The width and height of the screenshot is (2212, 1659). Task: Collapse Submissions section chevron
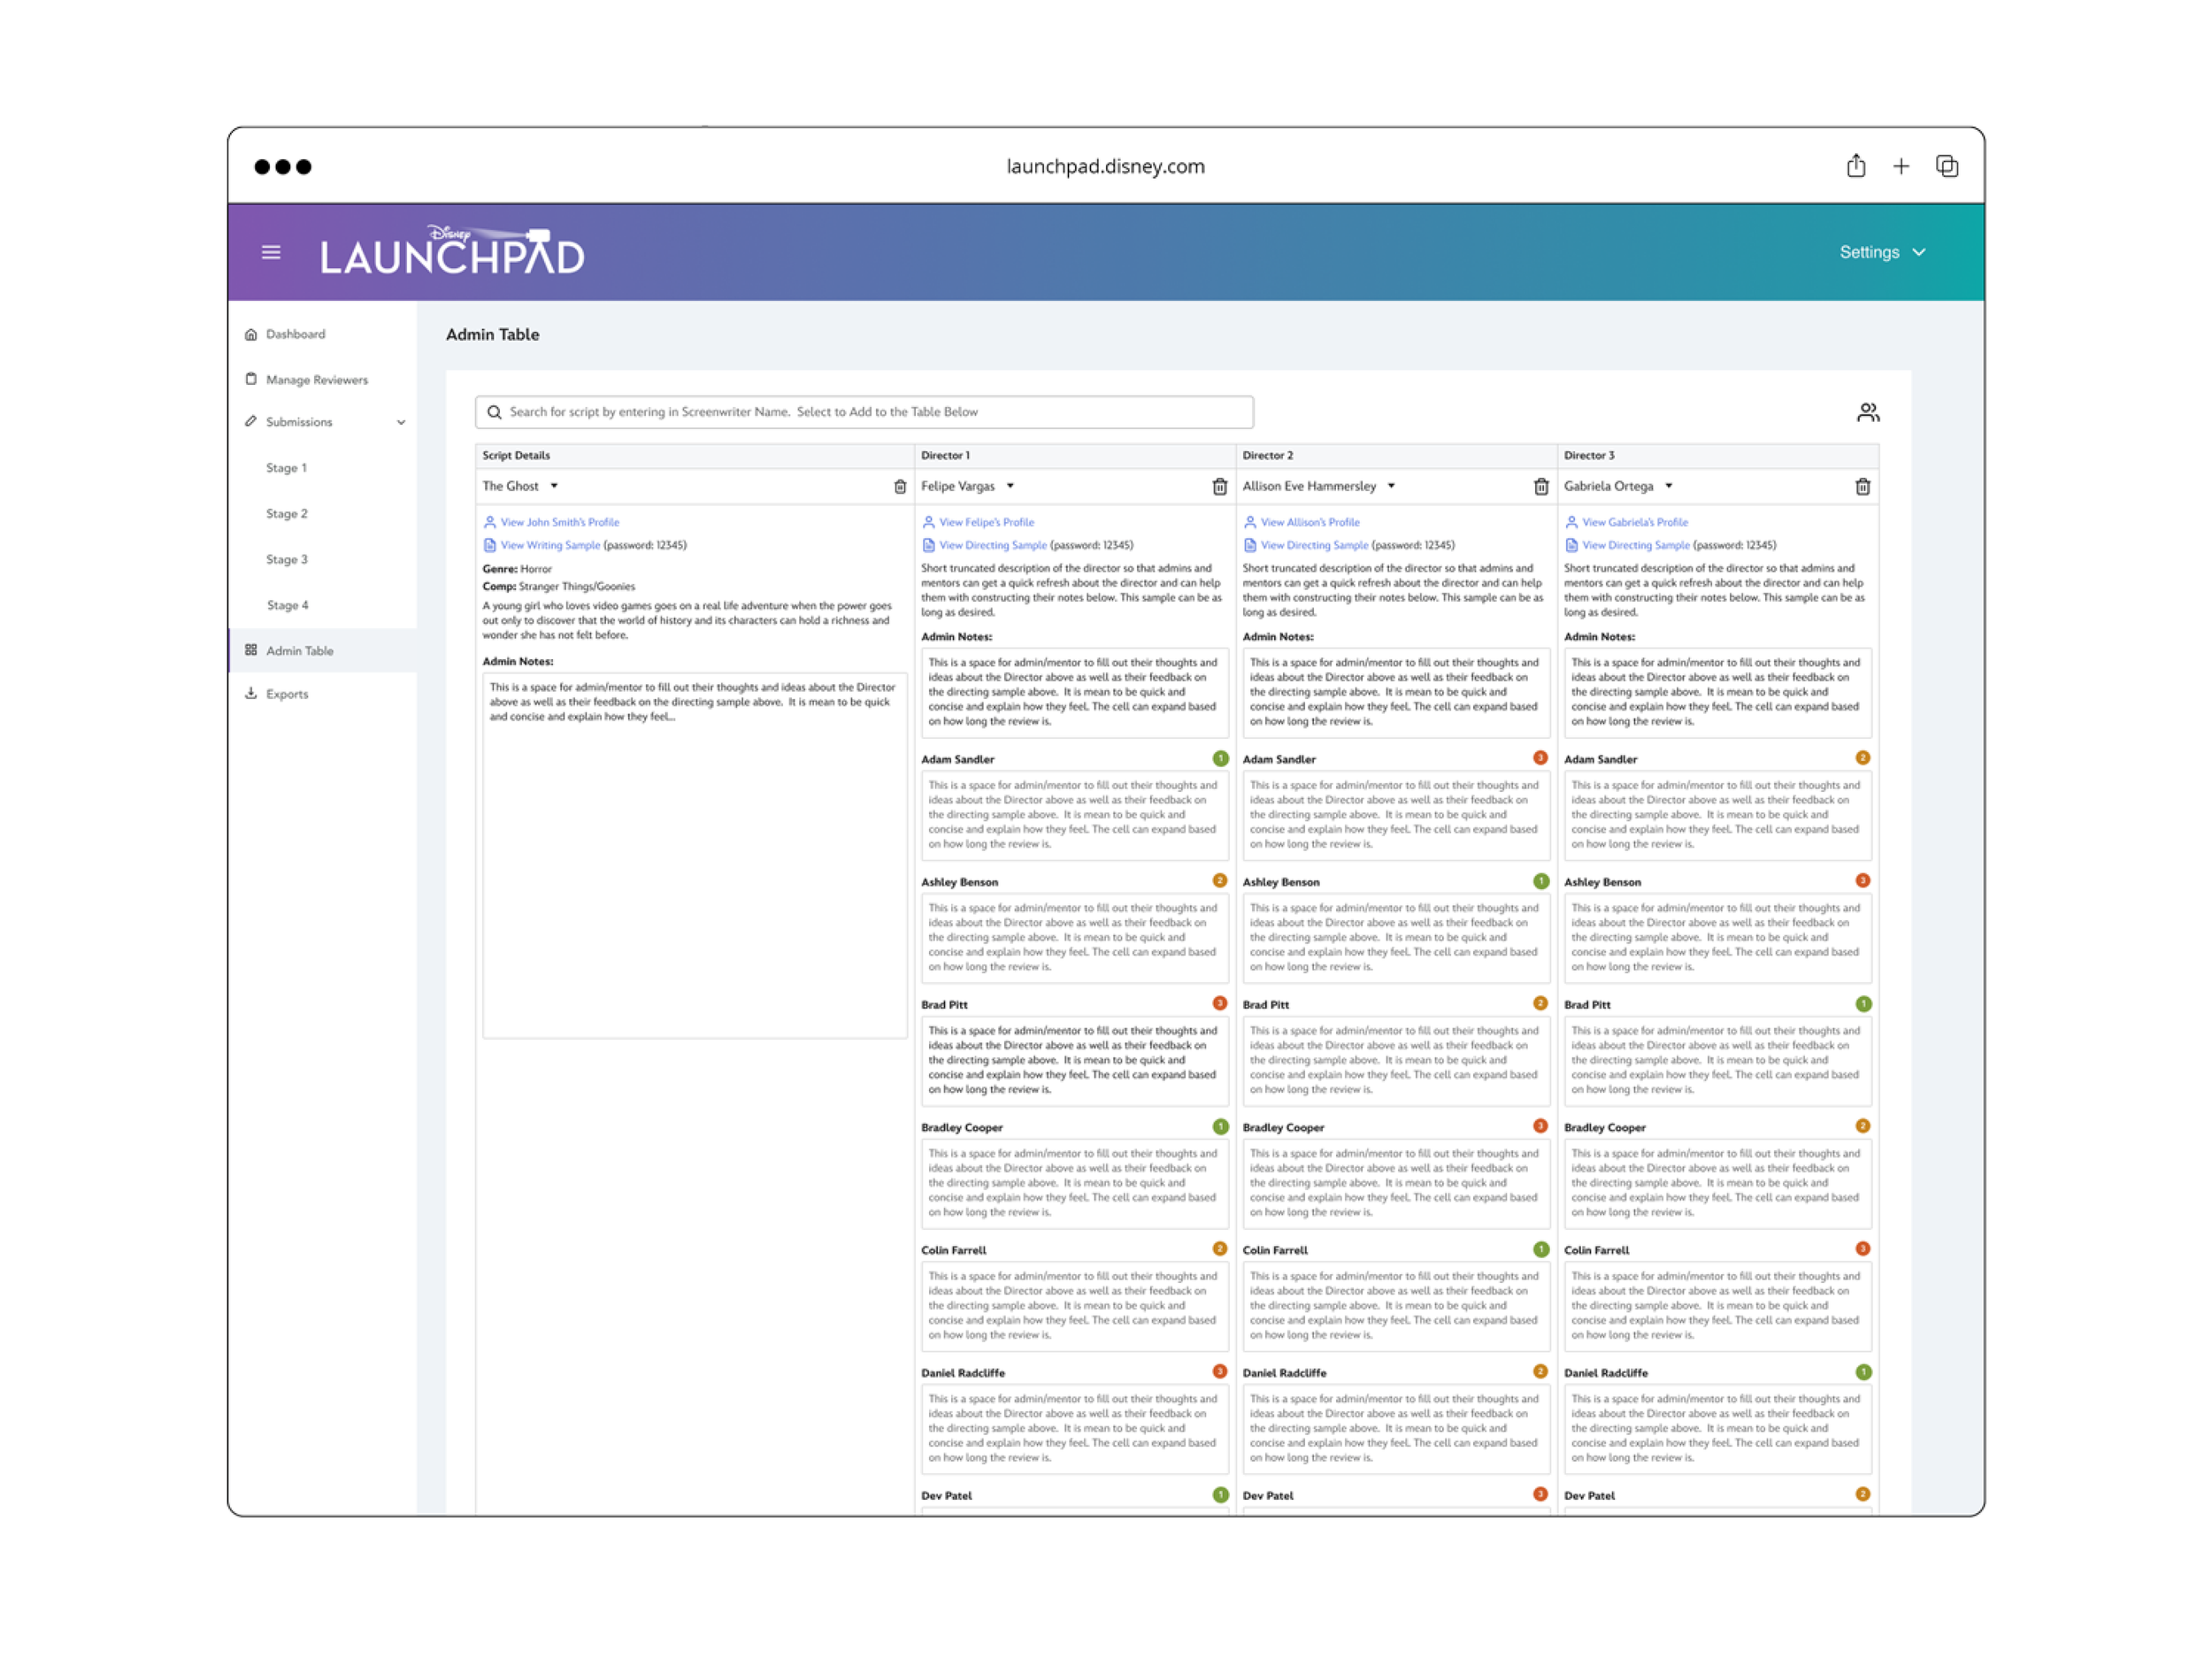coord(401,422)
